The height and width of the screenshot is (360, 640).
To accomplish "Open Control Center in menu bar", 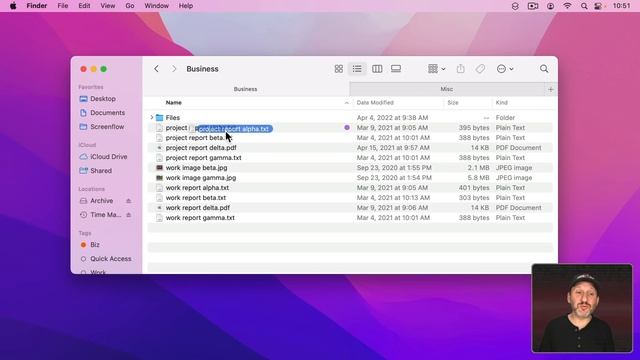I will (599, 6).
